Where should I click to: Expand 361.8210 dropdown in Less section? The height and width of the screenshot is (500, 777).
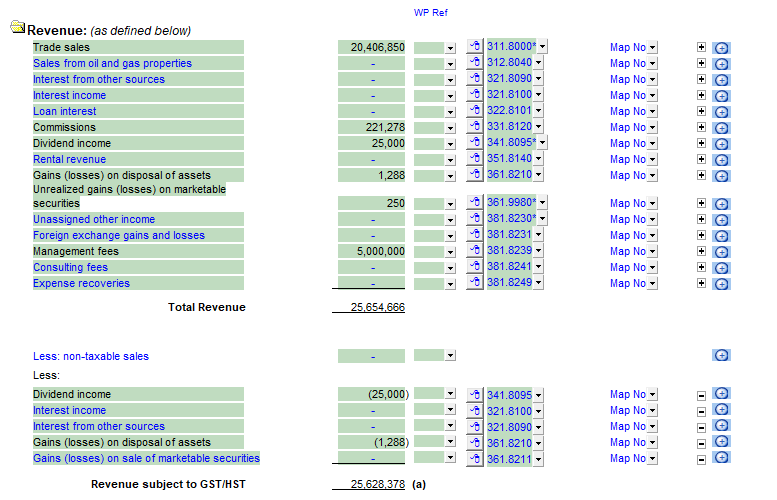(539, 444)
